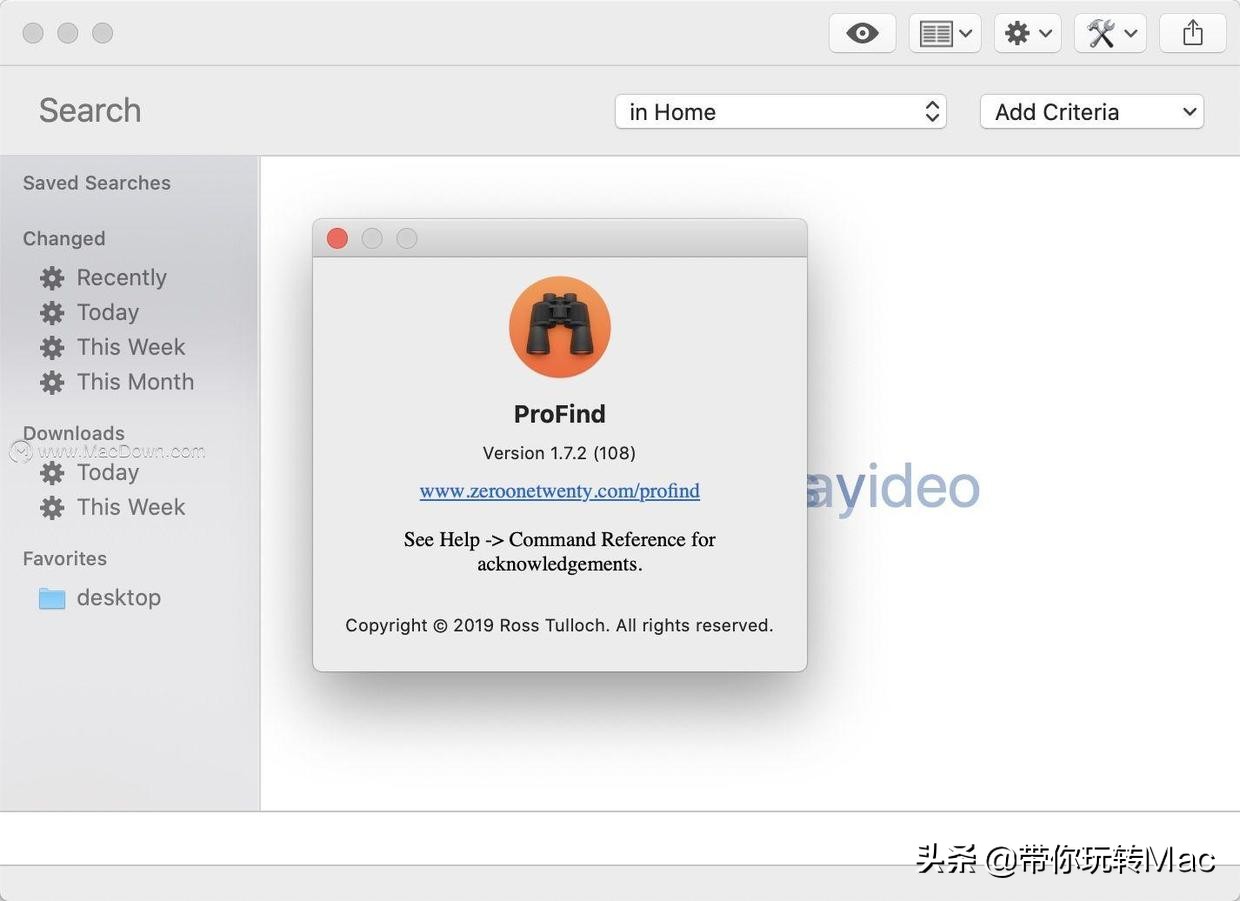
Task: Open the view columns layout dropdown
Action: (x=945, y=34)
